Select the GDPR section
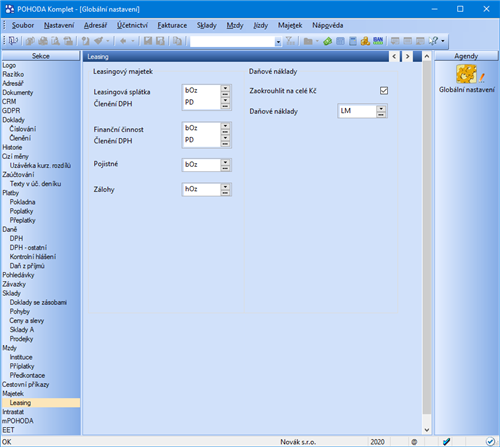Screen dimensions: 500x447 point(11,111)
